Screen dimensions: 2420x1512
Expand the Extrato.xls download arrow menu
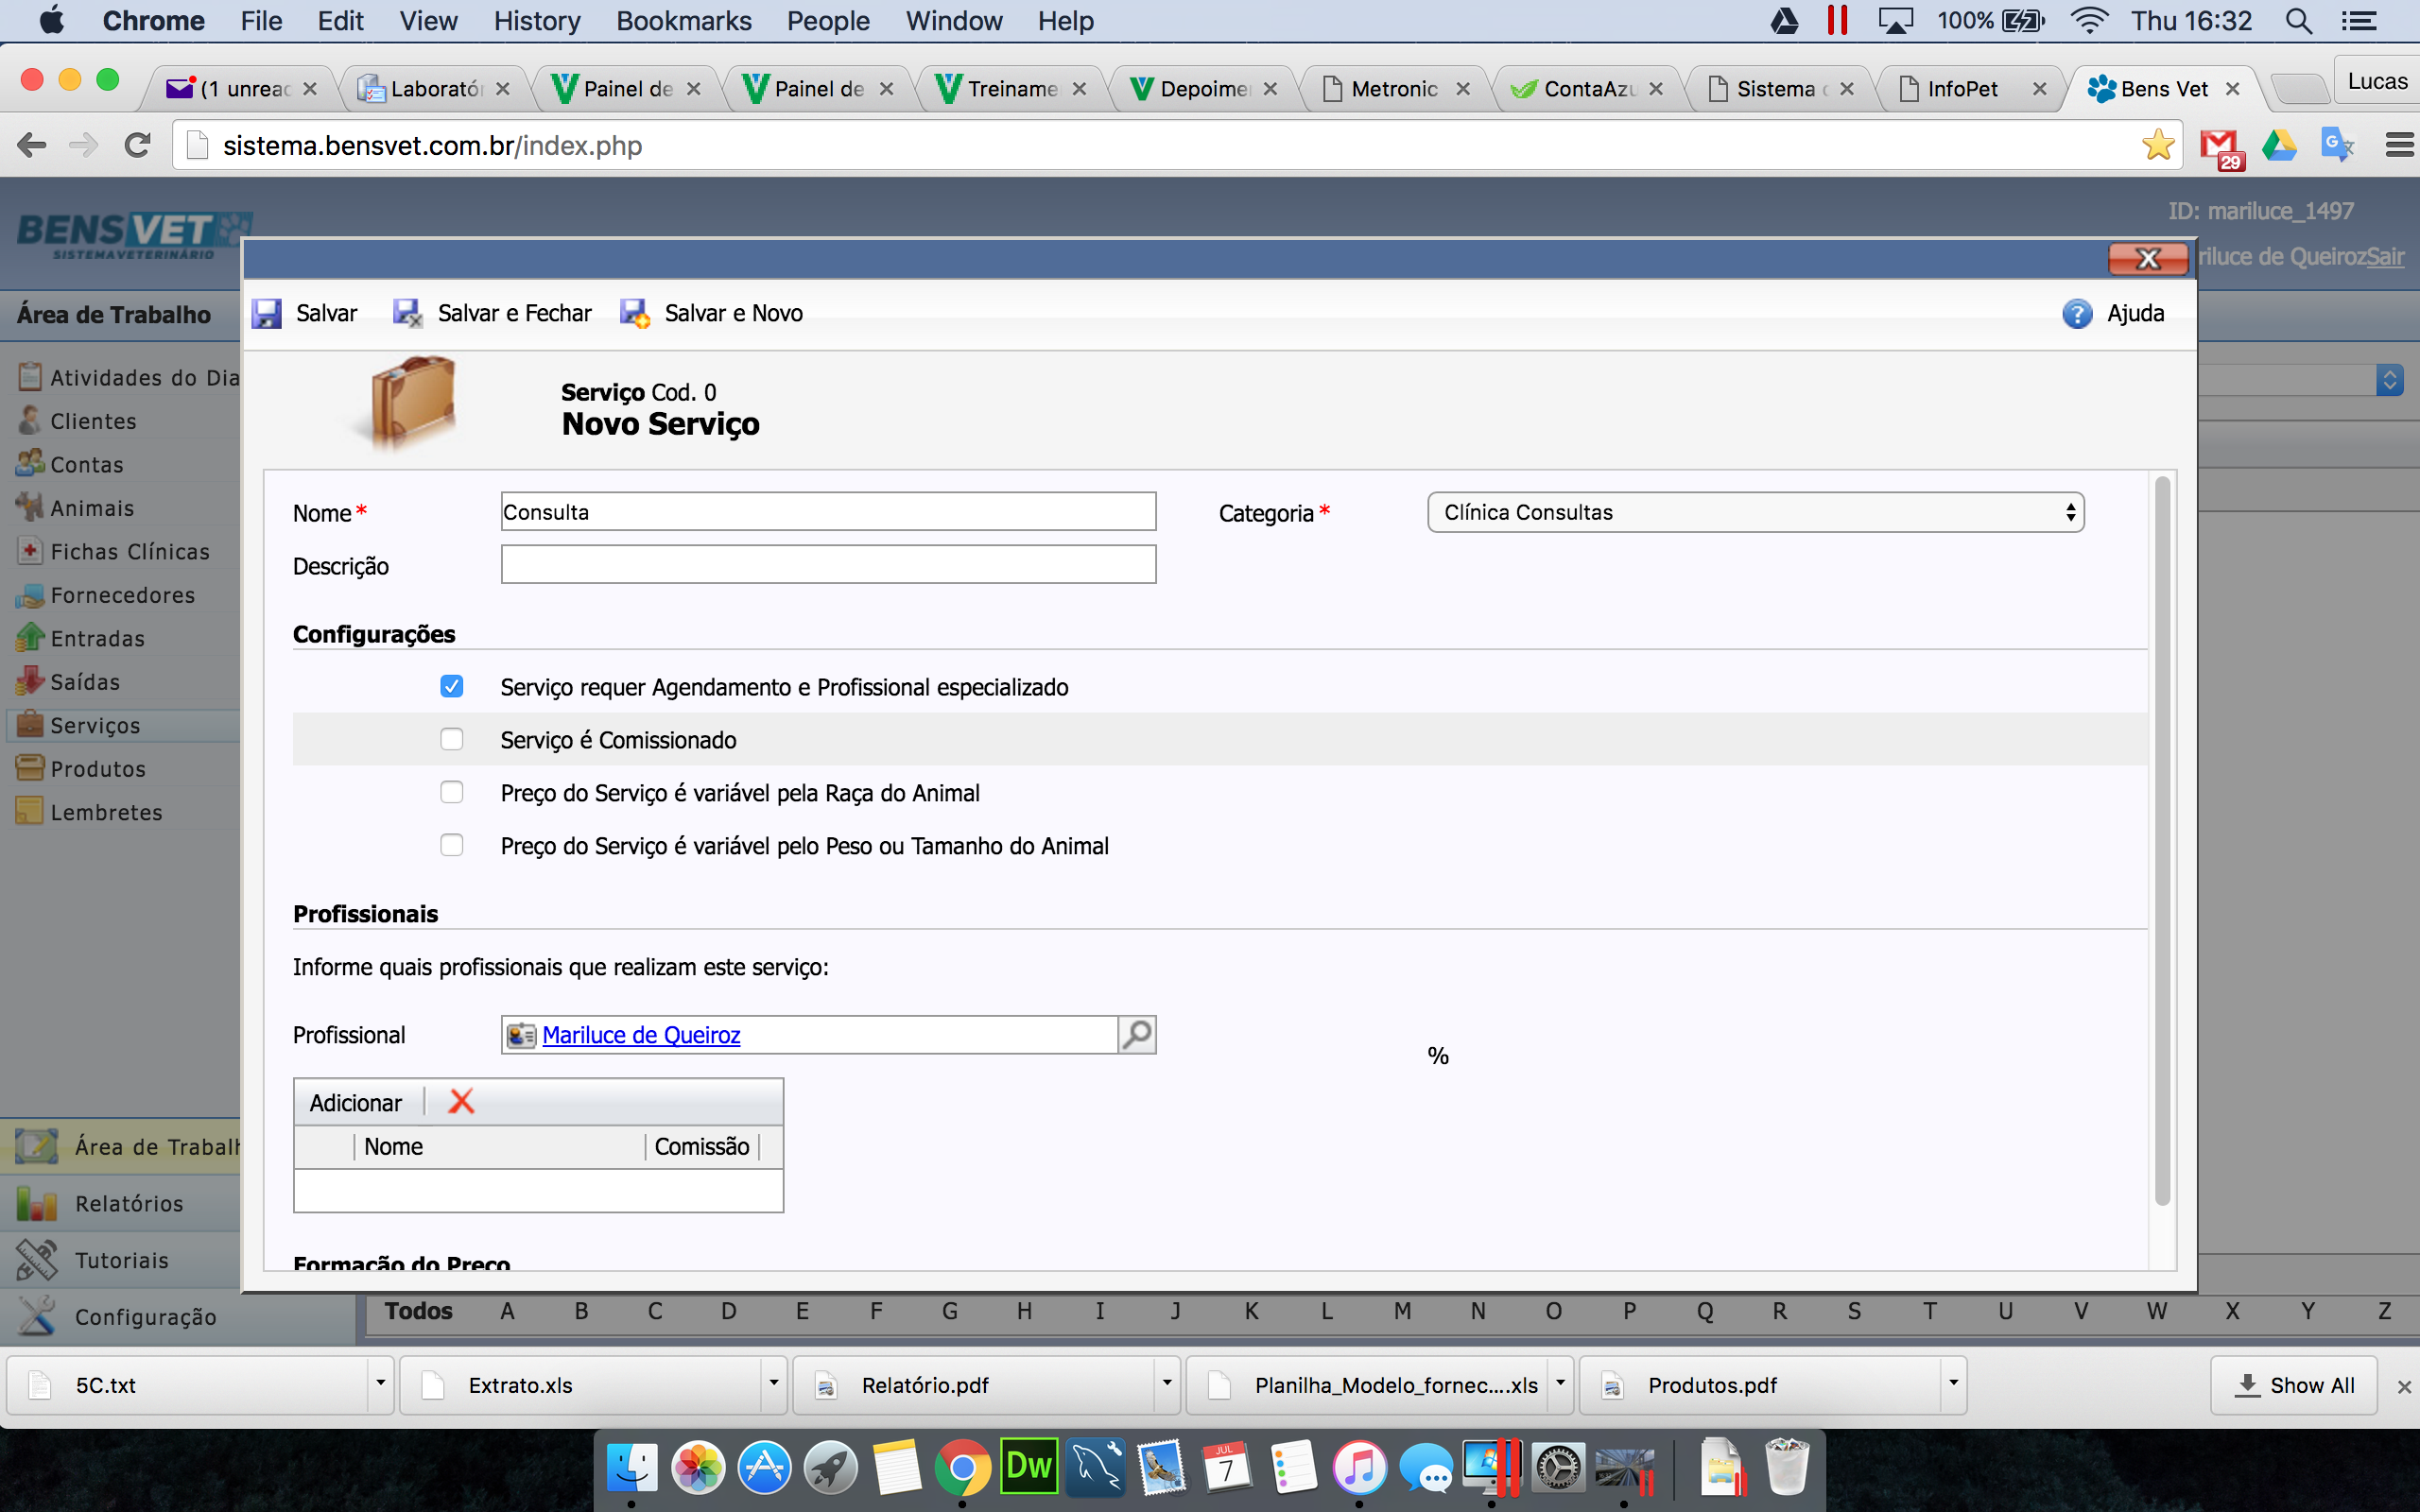point(773,1384)
